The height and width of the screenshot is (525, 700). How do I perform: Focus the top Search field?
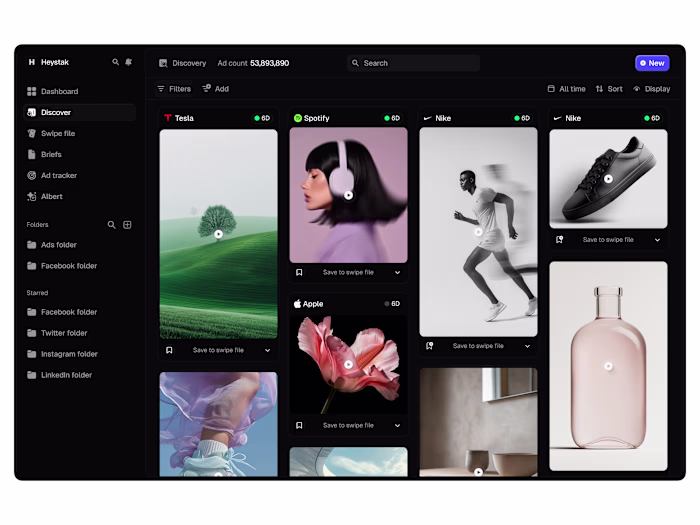point(413,63)
